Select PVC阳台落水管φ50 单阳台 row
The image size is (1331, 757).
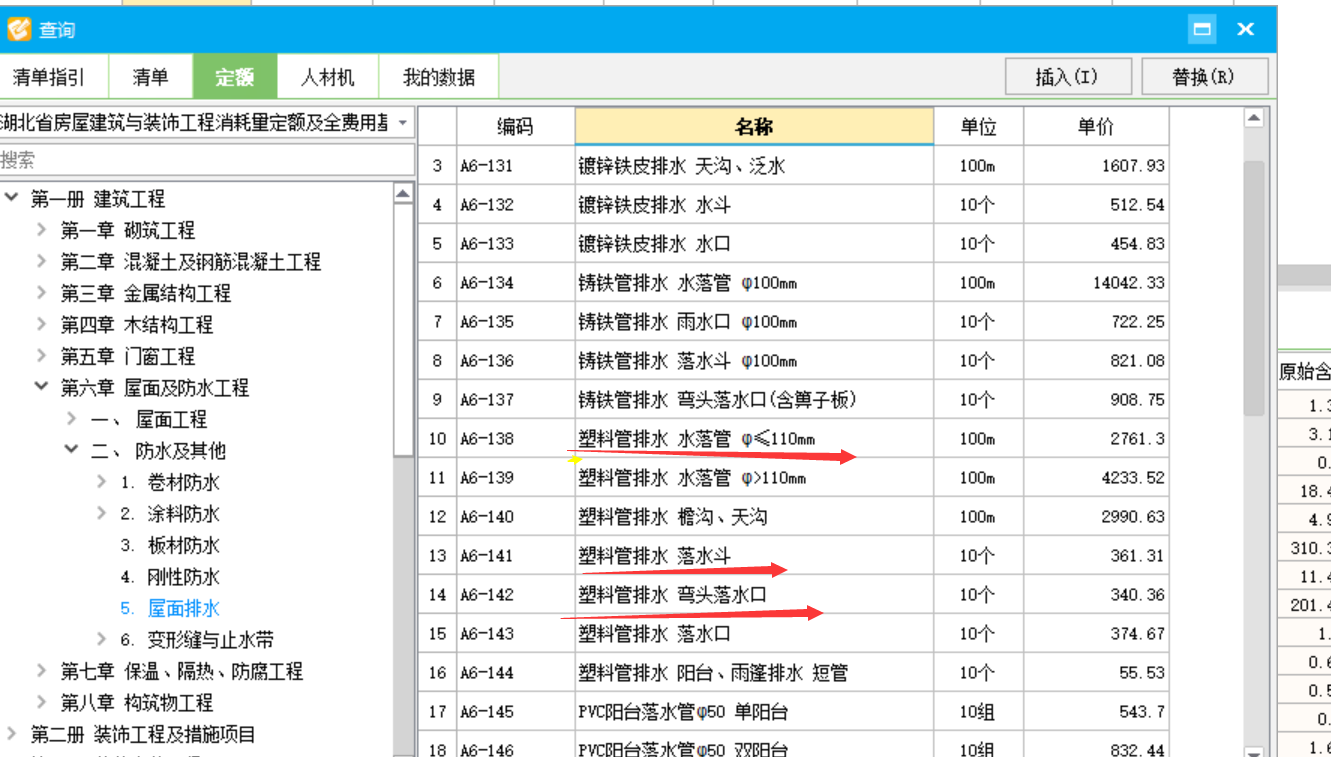pos(794,712)
